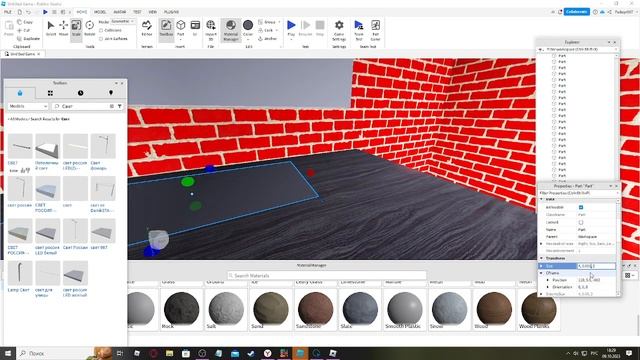Click the All Models breadcrumb link

click(x=19, y=119)
